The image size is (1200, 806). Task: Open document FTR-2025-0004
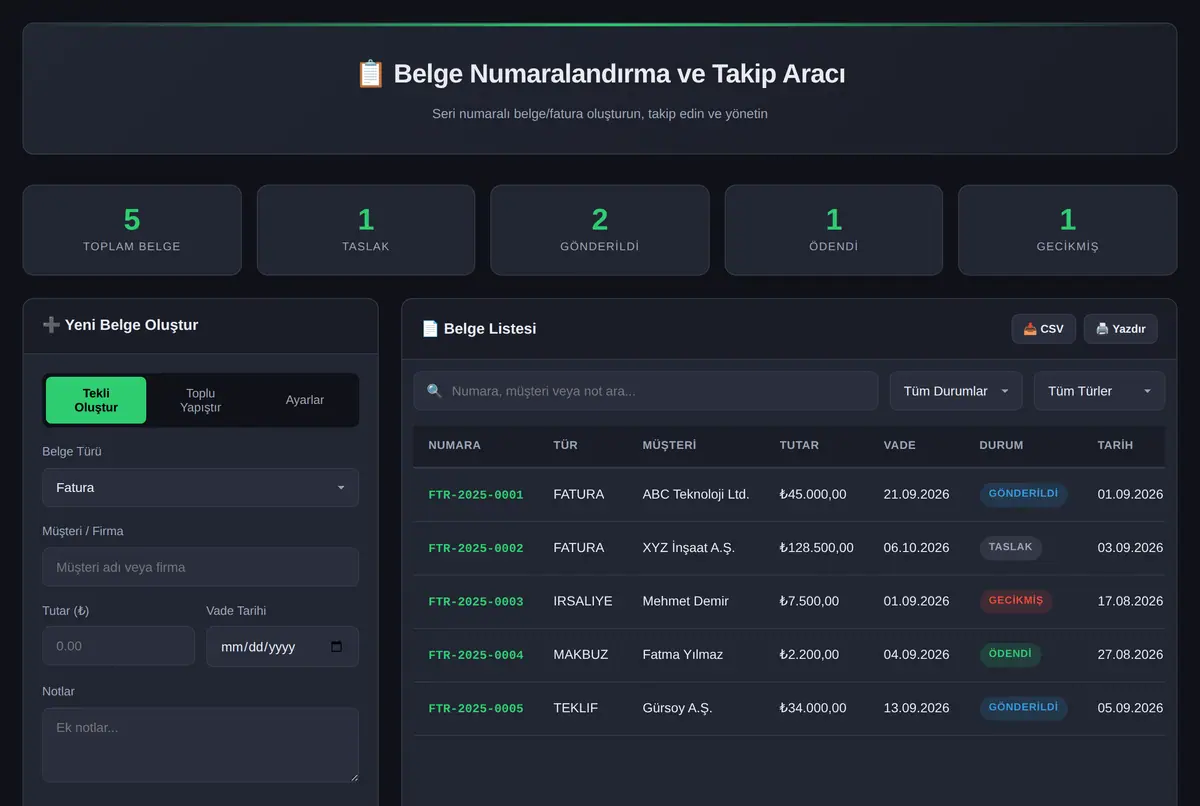click(x=476, y=655)
